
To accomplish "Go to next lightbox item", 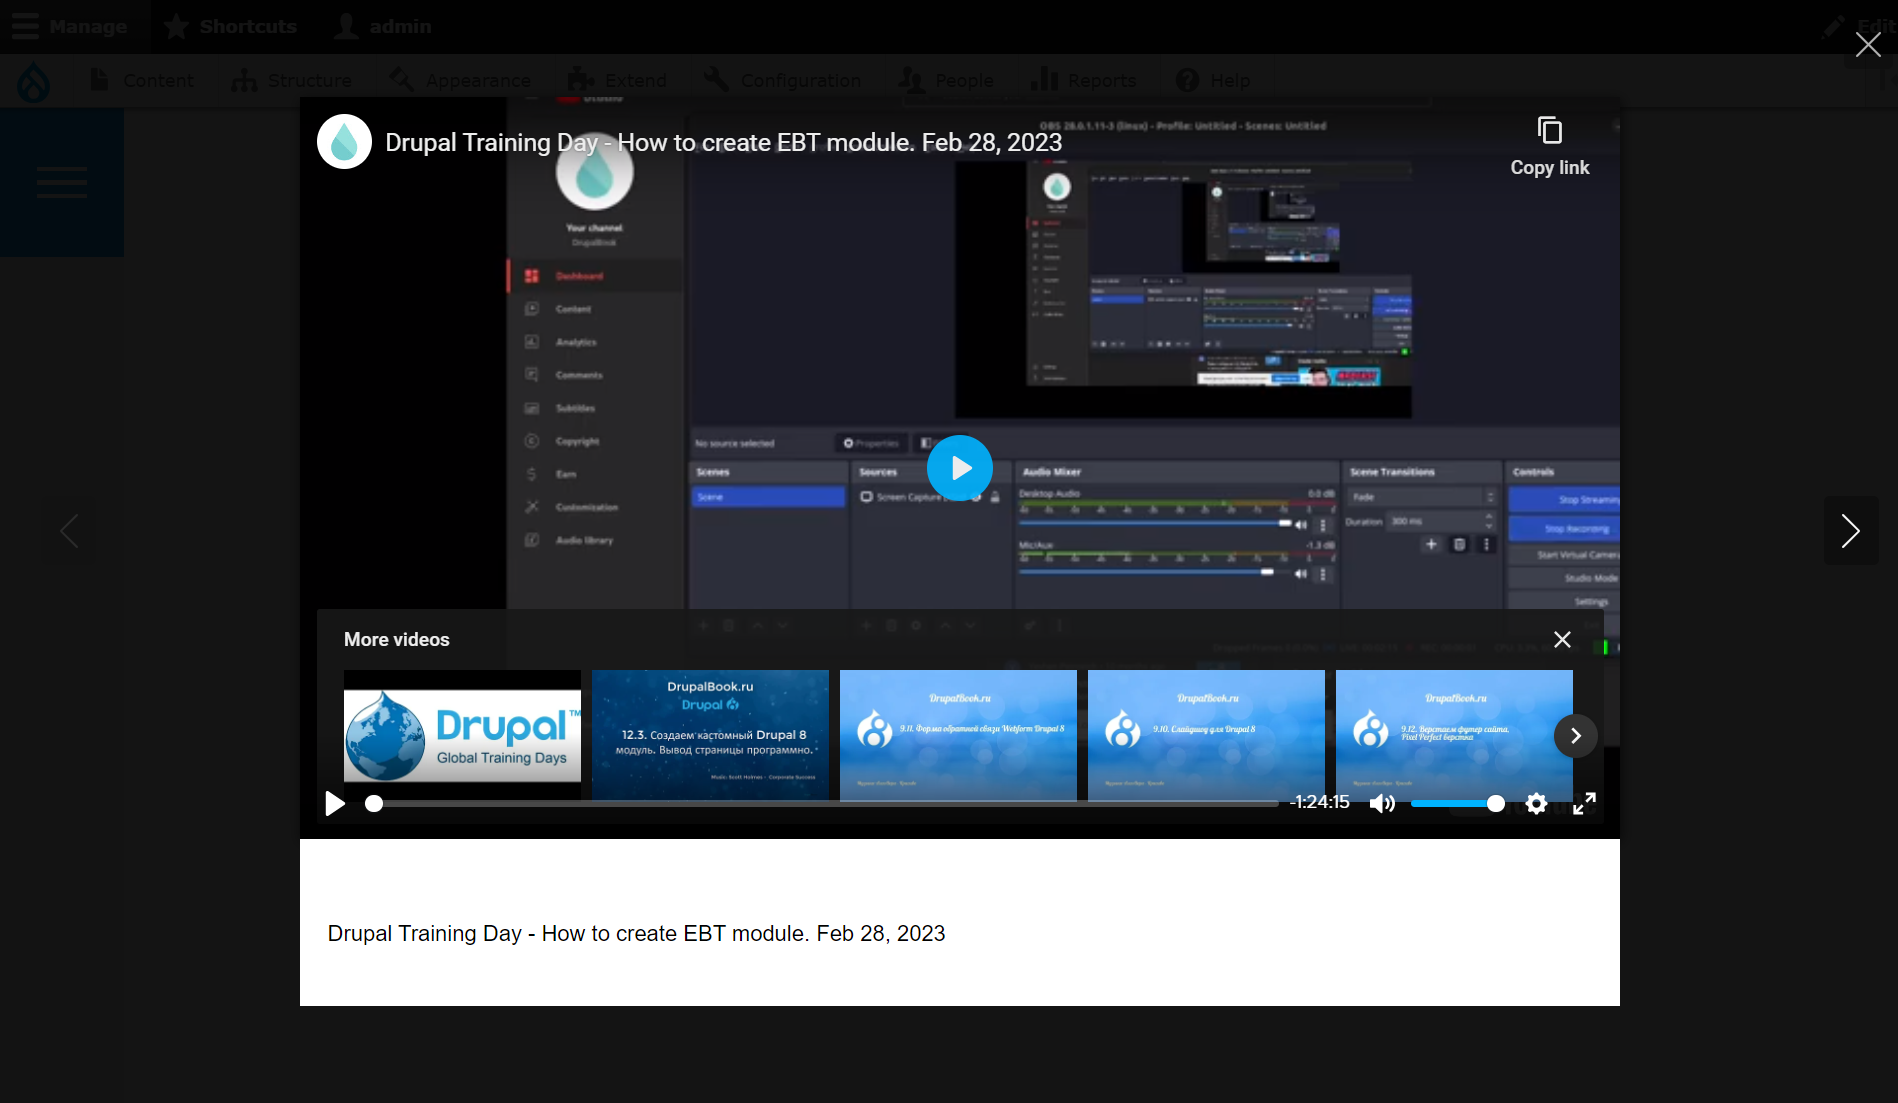I will (1850, 531).
